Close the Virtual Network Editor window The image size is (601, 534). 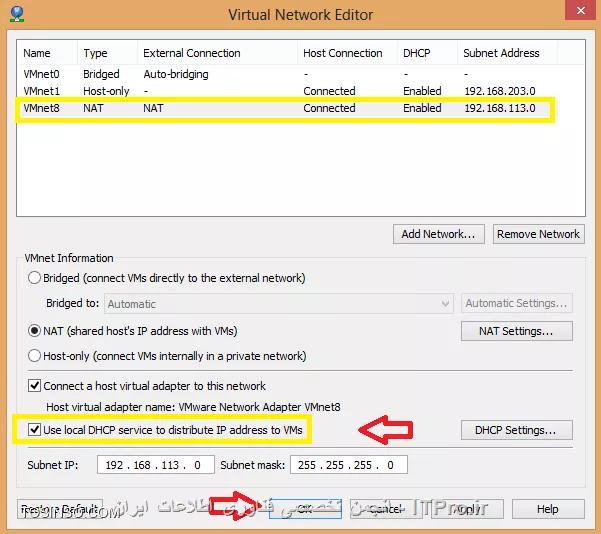[581, 10]
